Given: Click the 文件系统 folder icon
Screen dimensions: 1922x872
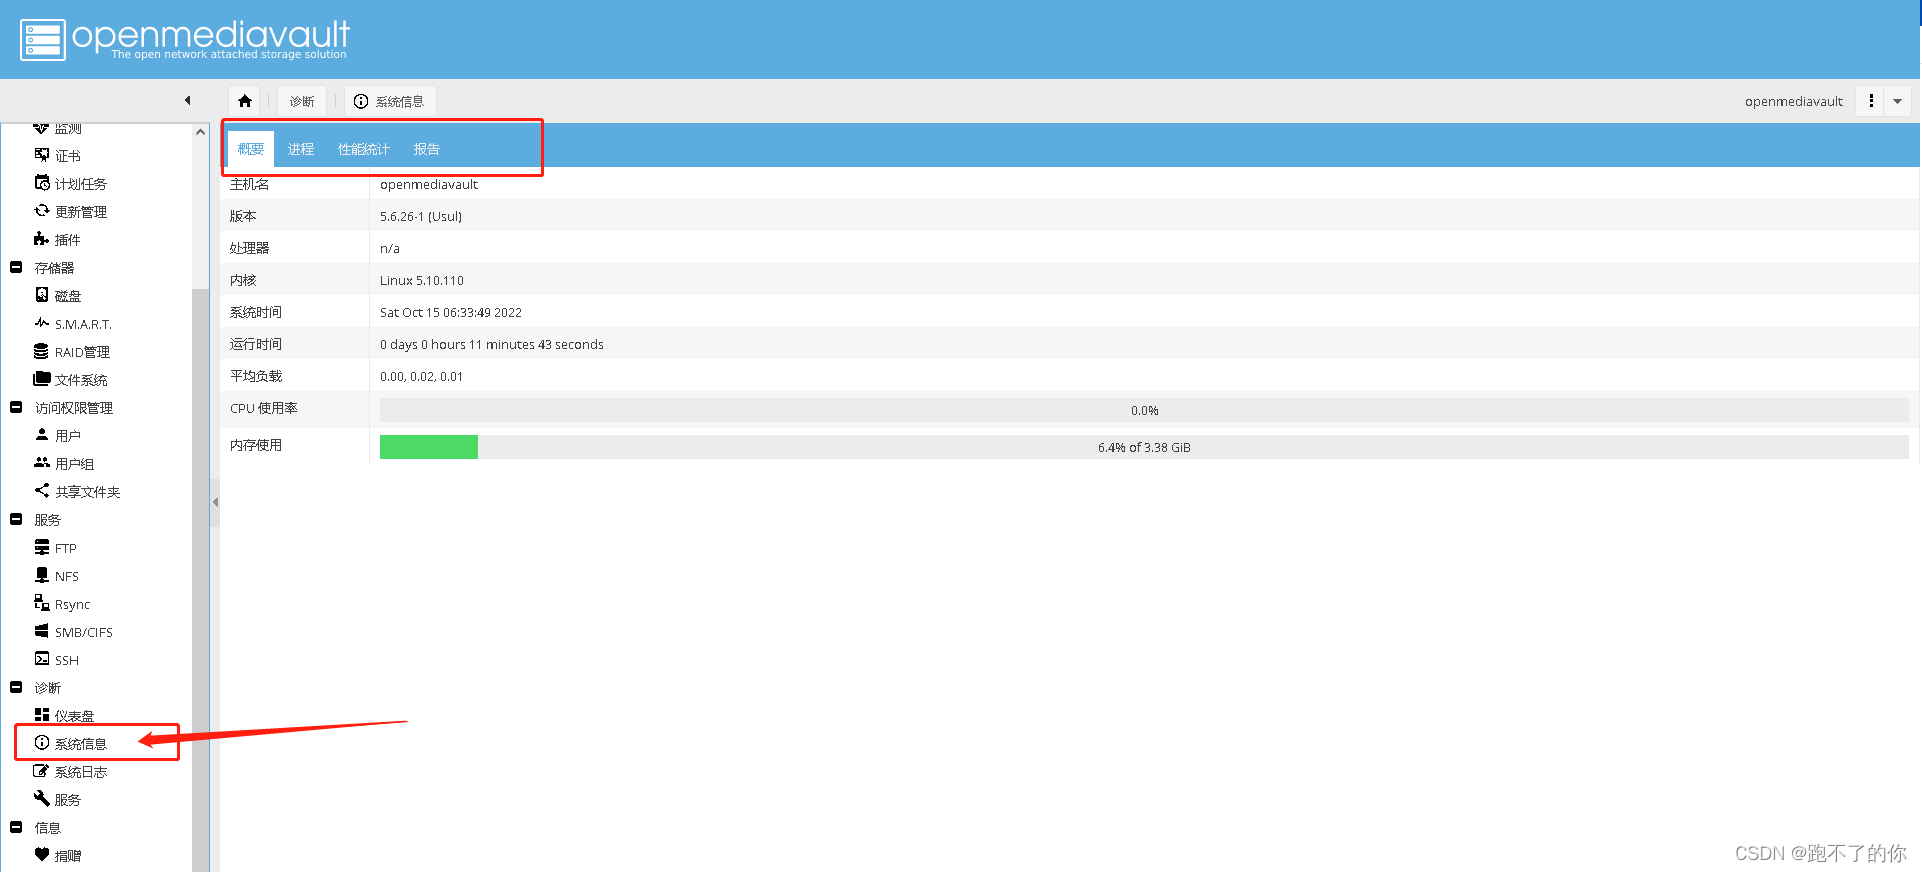Looking at the screenshot, I should (x=42, y=379).
